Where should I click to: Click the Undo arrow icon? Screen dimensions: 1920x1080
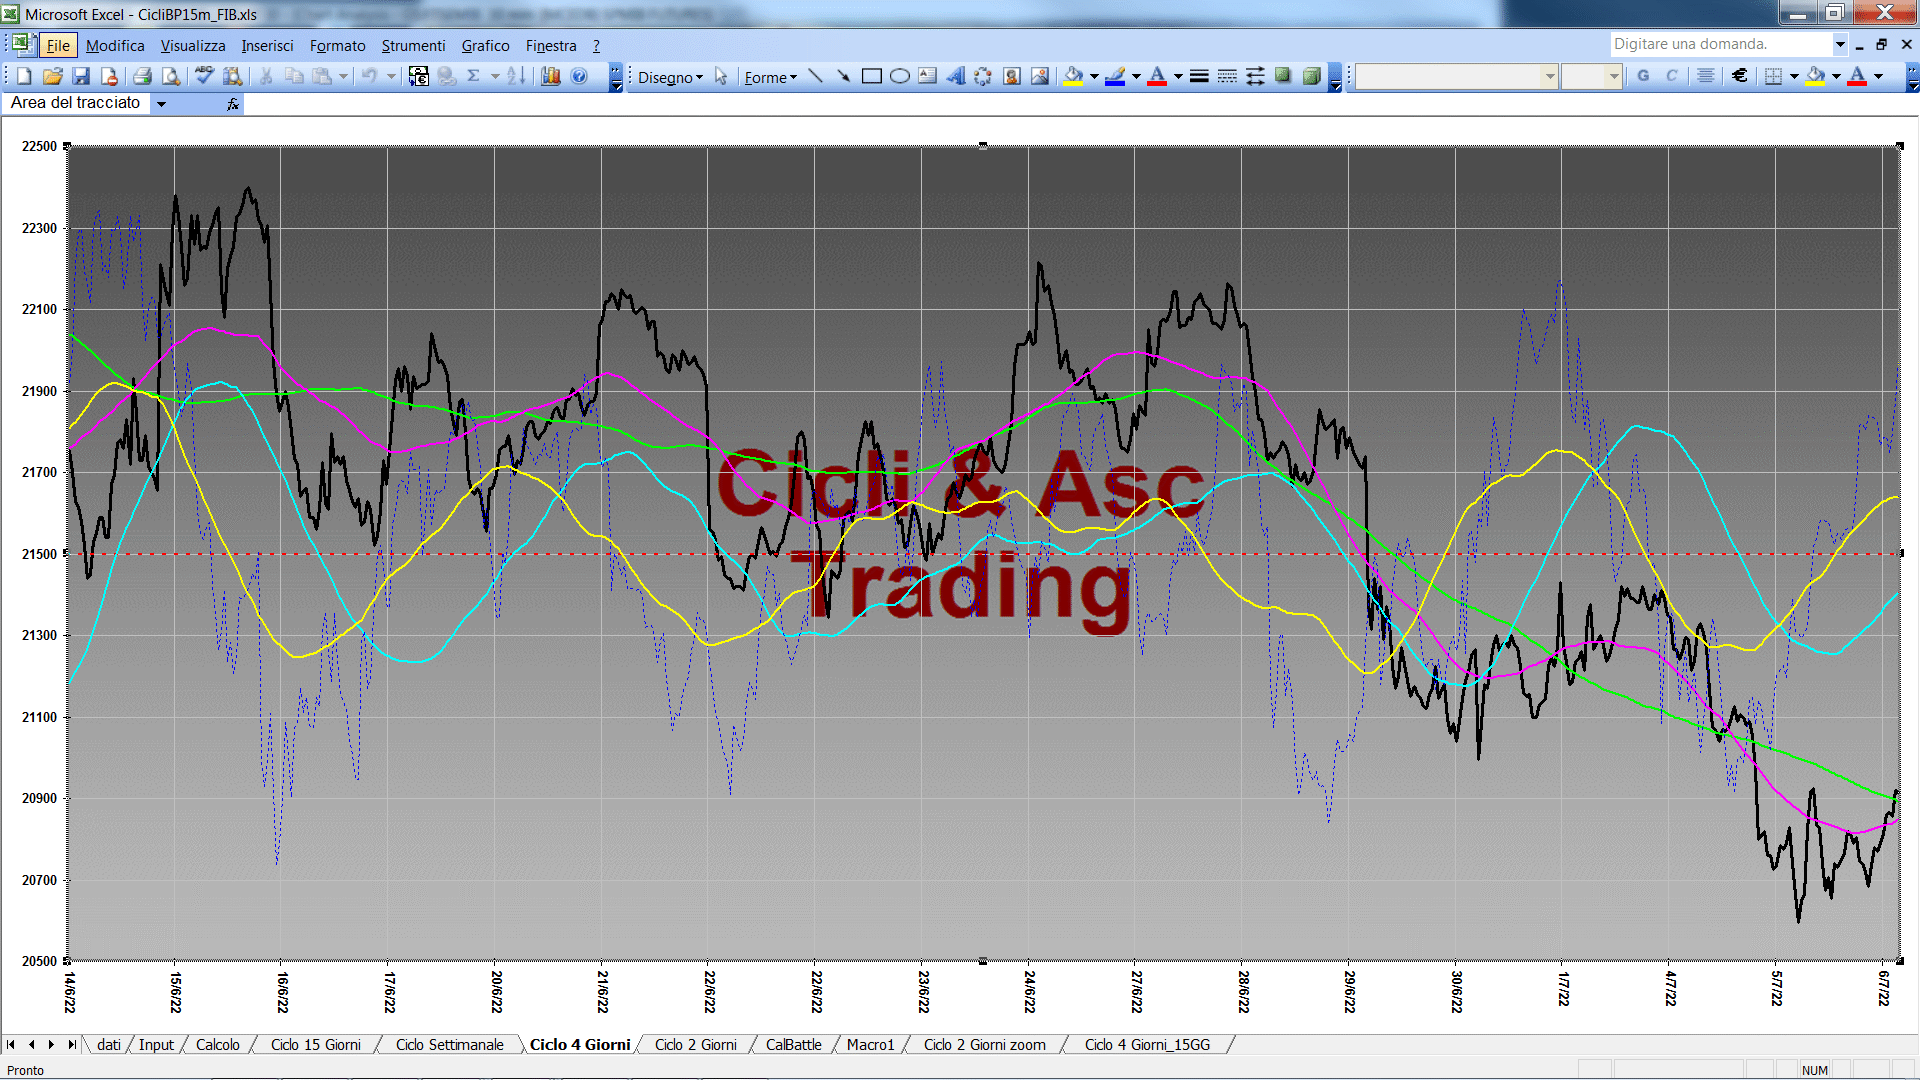[x=369, y=77]
